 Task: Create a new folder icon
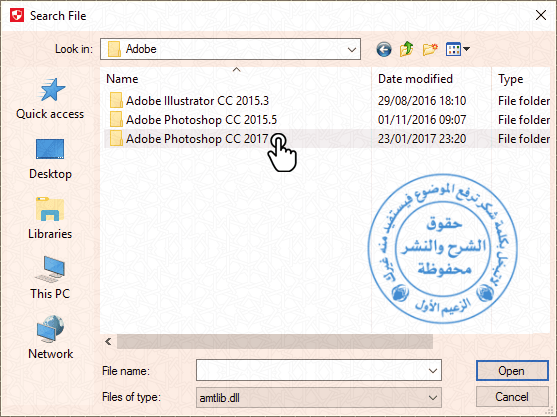pyautogui.click(x=430, y=49)
